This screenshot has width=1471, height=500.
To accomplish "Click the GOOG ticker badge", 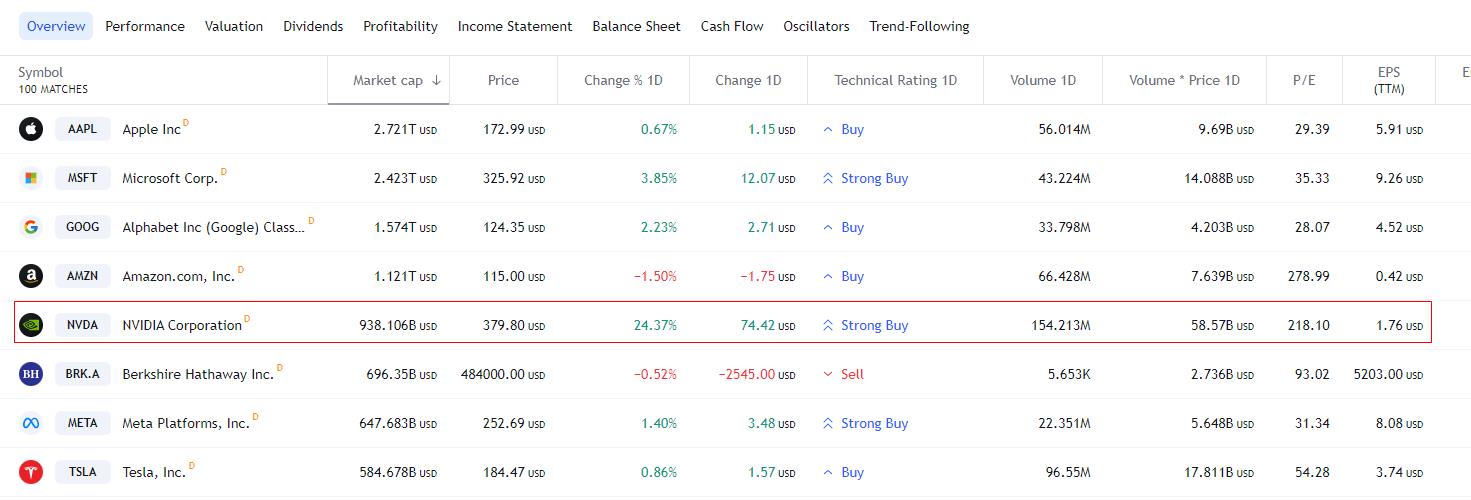I will click(82, 227).
